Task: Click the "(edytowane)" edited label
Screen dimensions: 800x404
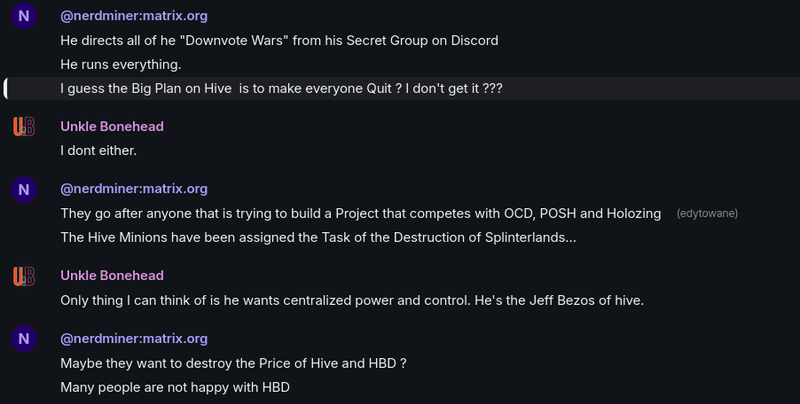Action: click(707, 214)
